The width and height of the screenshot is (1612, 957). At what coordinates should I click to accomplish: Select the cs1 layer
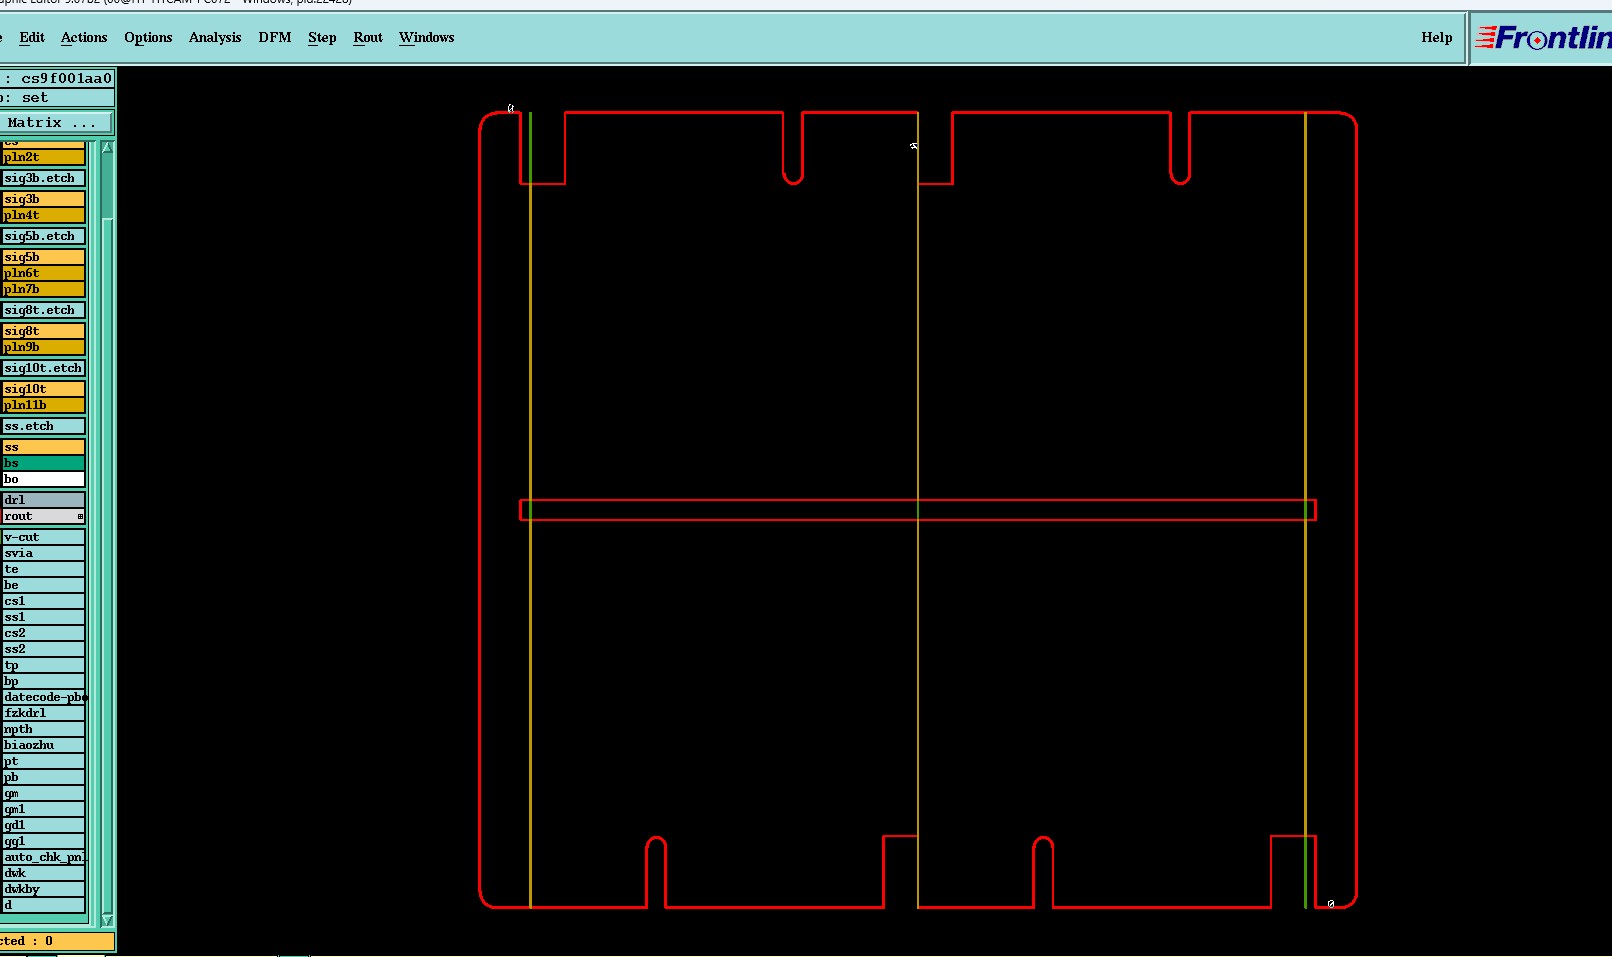43,601
